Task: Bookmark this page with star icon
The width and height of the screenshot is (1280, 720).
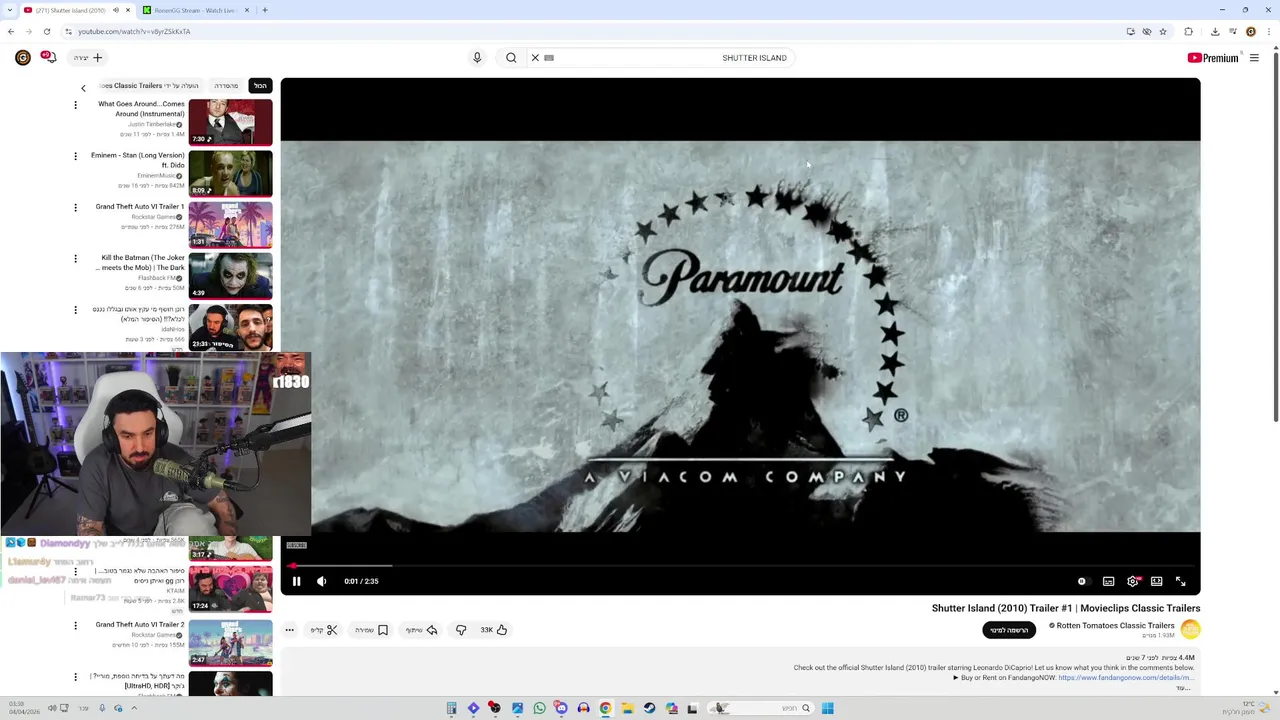Action: pyautogui.click(x=1163, y=31)
